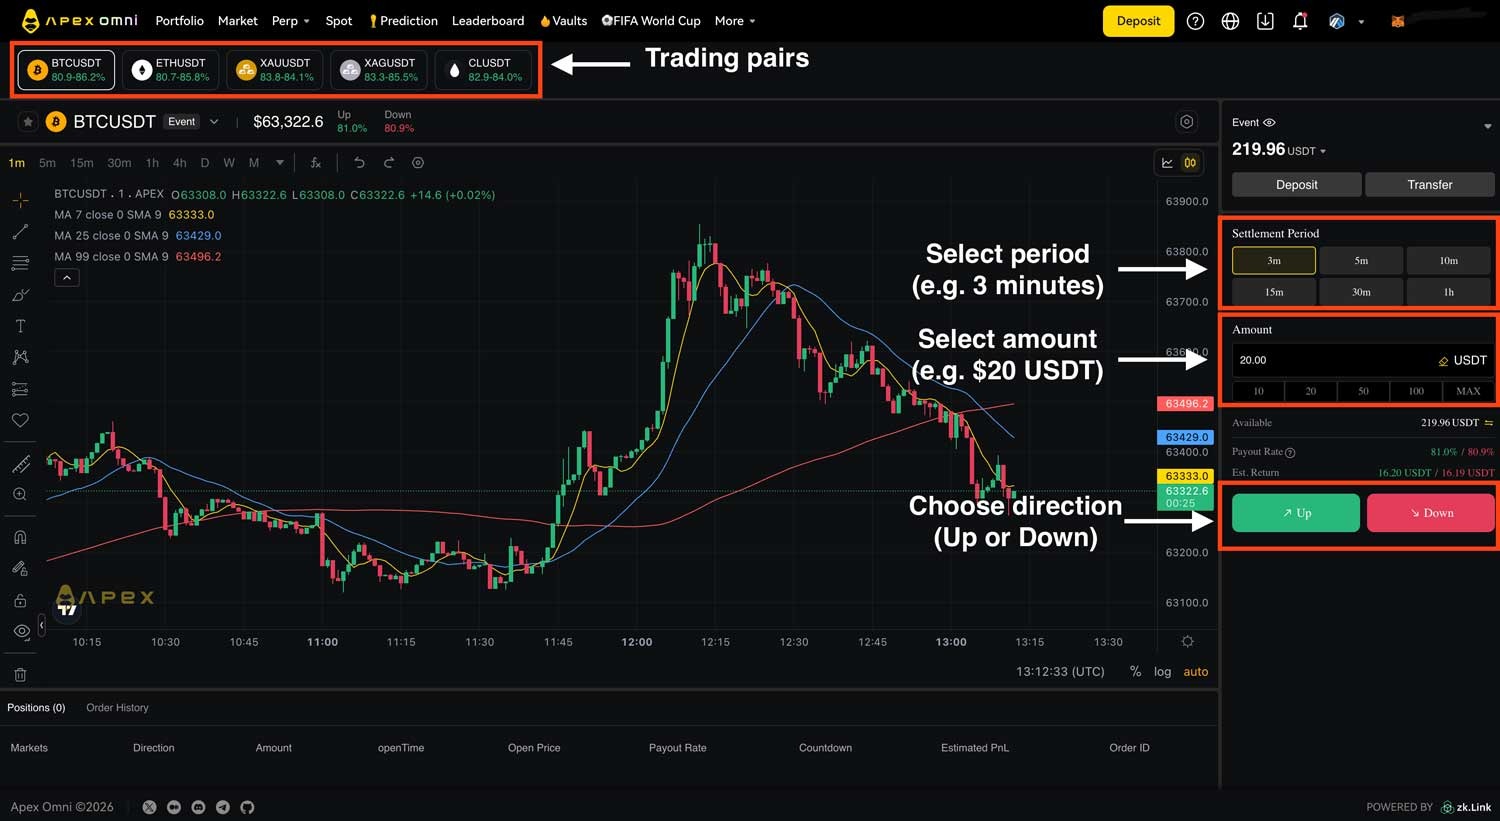
Task: Click the trash remove drawings icon
Action: coord(20,675)
